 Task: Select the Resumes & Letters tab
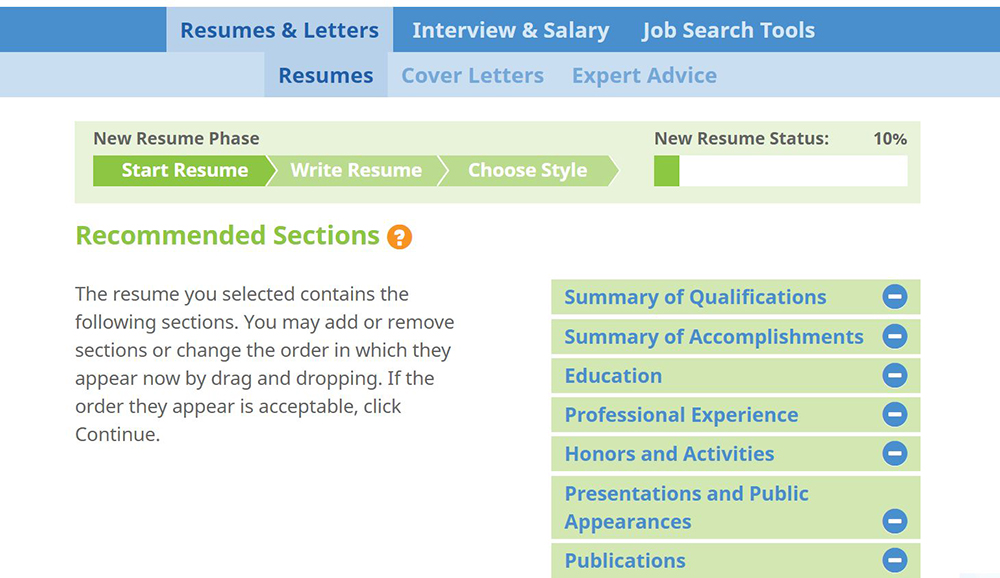279,30
